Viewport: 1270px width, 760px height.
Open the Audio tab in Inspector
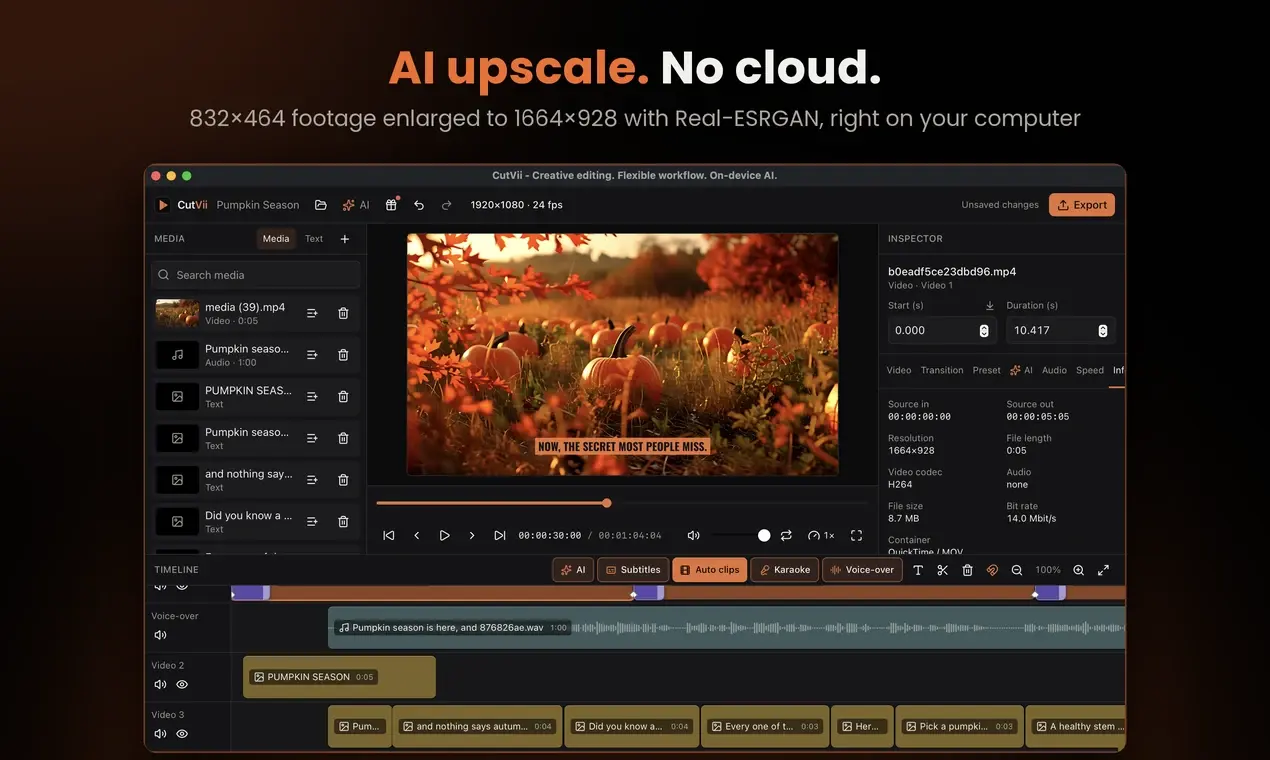(x=1054, y=370)
